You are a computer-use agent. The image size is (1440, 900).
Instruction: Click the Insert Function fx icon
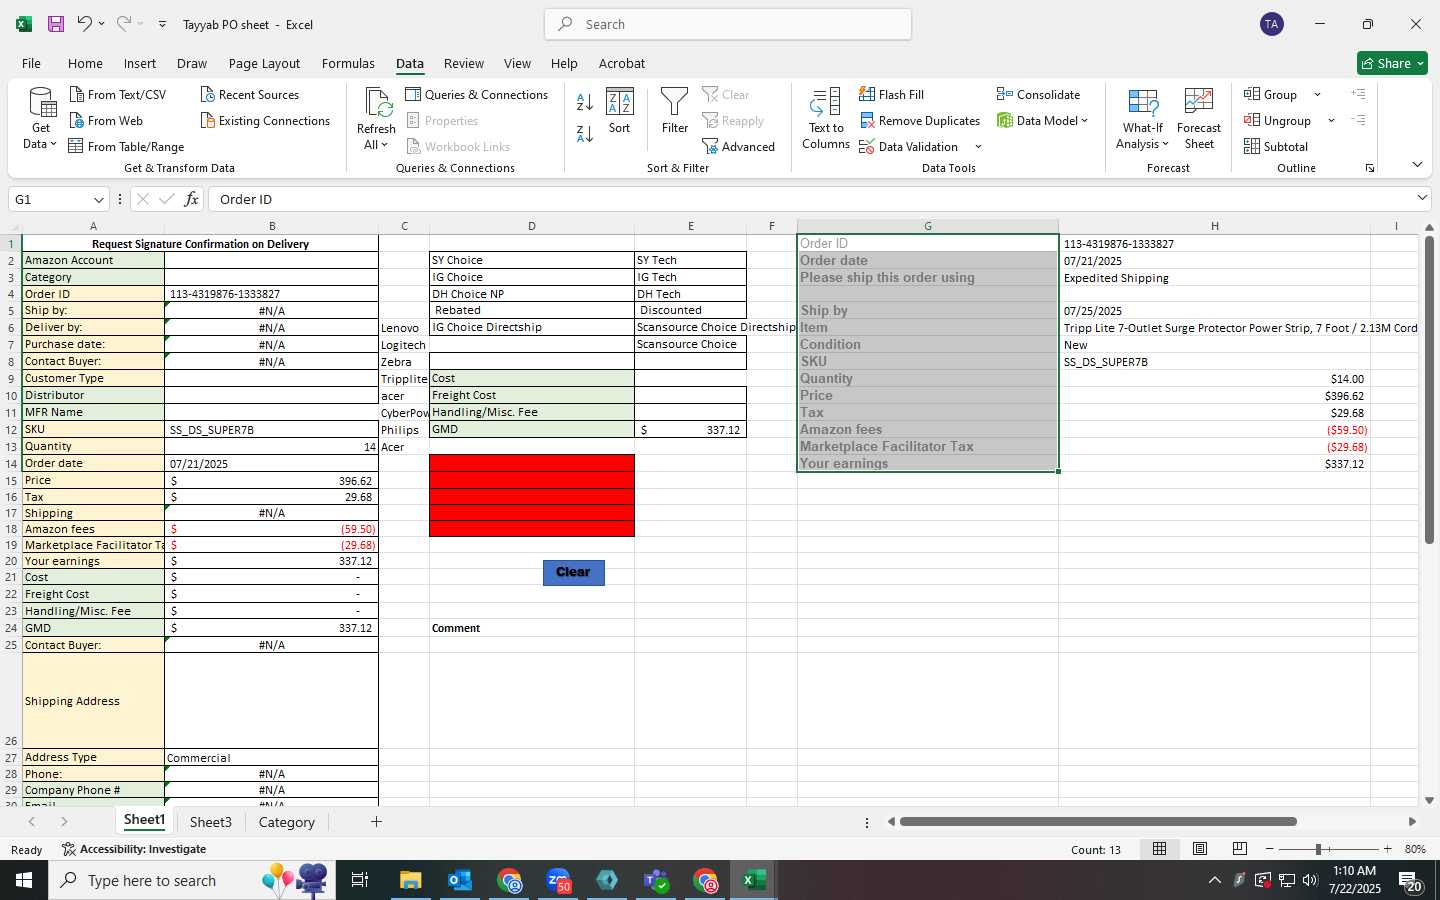[191, 199]
